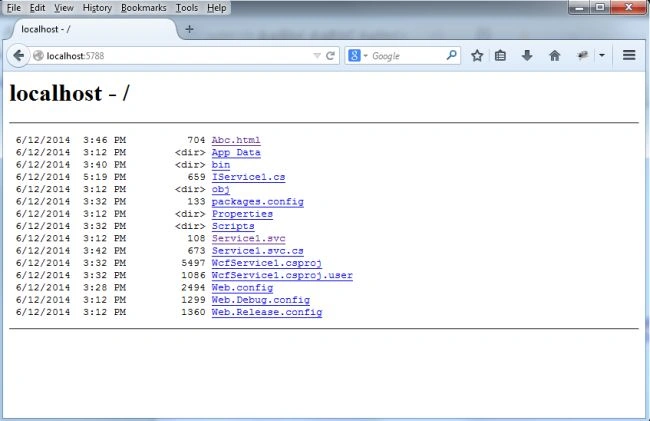The width and height of the screenshot is (650, 421).
Task: Open the hamburger menu button
Action: pos(629,56)
